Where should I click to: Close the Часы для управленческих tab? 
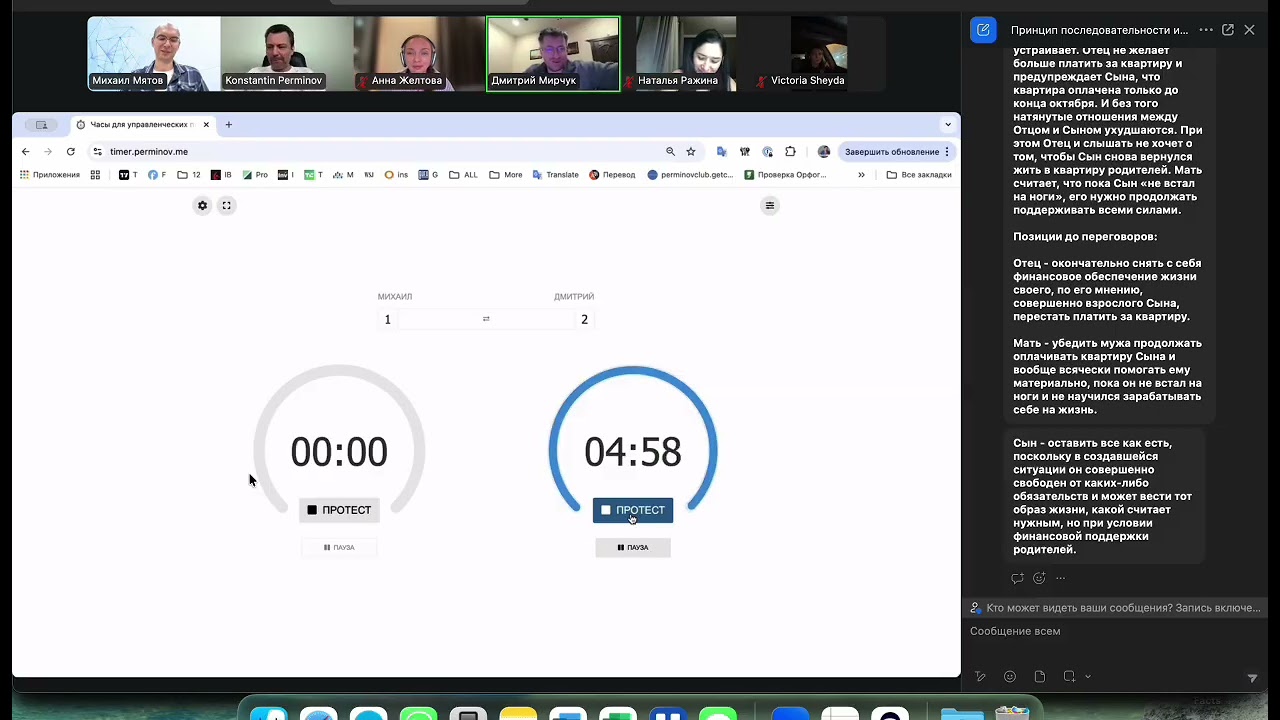click(207, 125)
